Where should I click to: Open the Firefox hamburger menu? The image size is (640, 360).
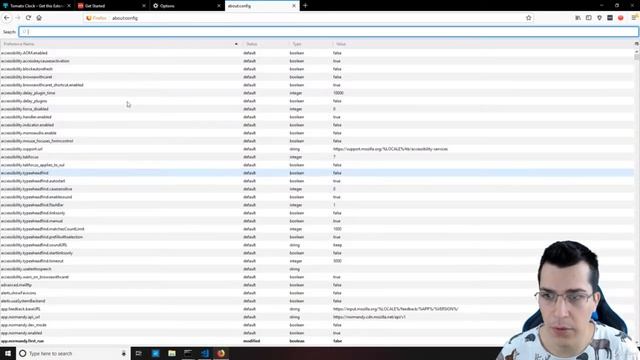(634, 18)
